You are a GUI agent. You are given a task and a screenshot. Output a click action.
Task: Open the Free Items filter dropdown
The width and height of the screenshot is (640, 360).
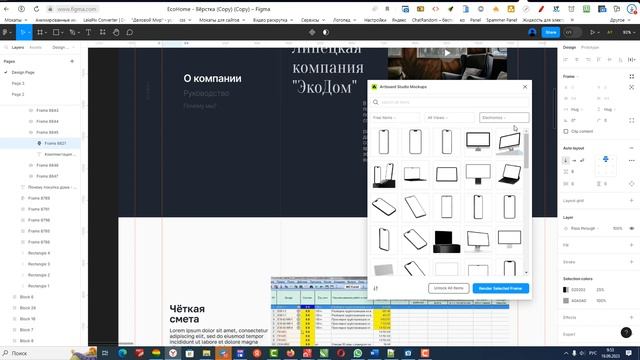(394, 118)
